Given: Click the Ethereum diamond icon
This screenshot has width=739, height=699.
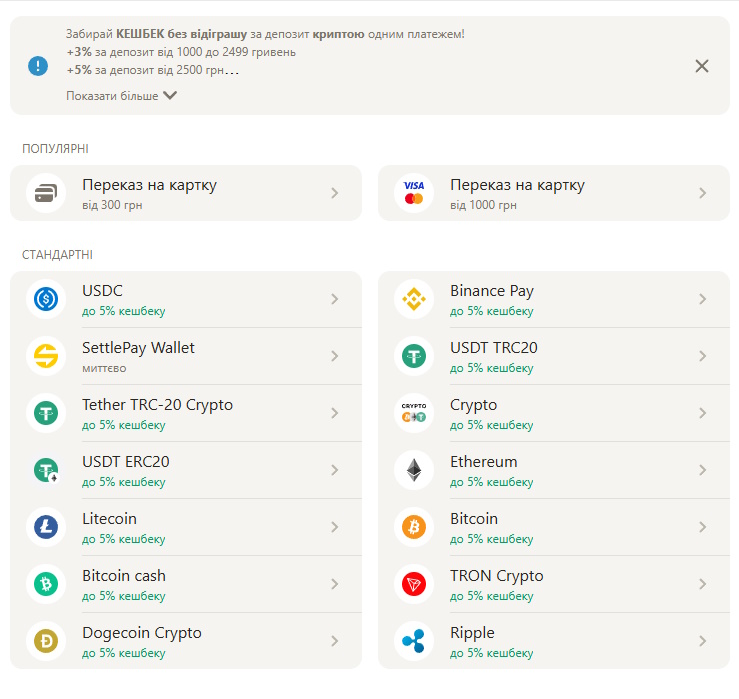Looking at the screenshot, I should click(414, 470).
